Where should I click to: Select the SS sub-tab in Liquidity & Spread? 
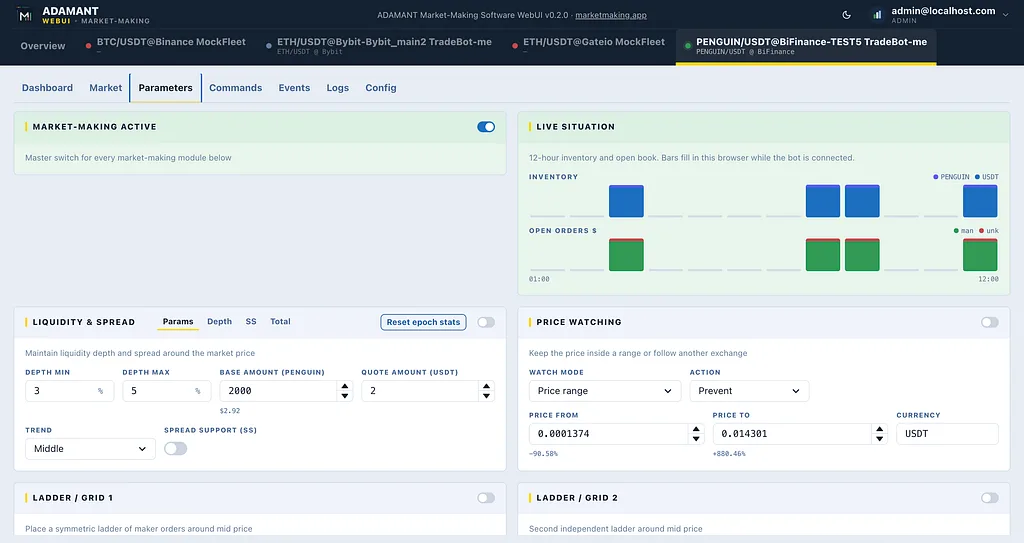point(251,321)
